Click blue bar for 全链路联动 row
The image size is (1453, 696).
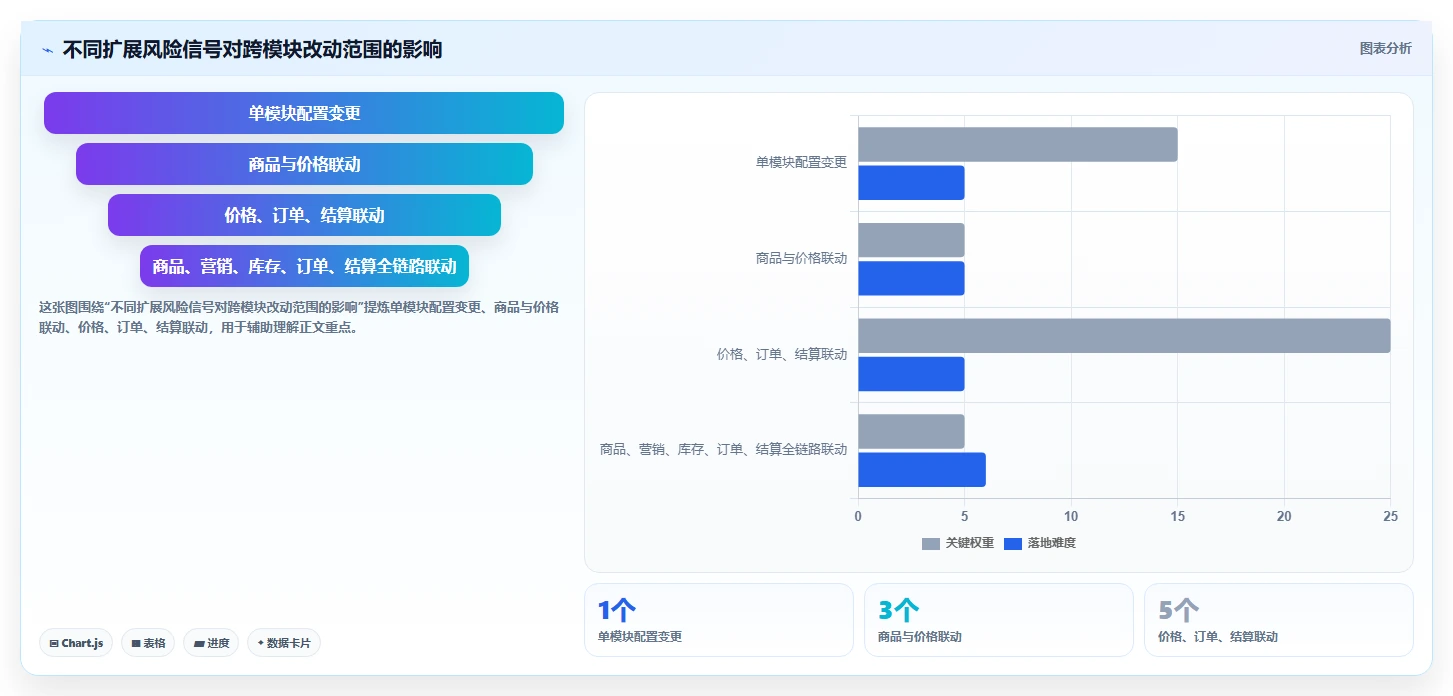(x=922, y=470)
